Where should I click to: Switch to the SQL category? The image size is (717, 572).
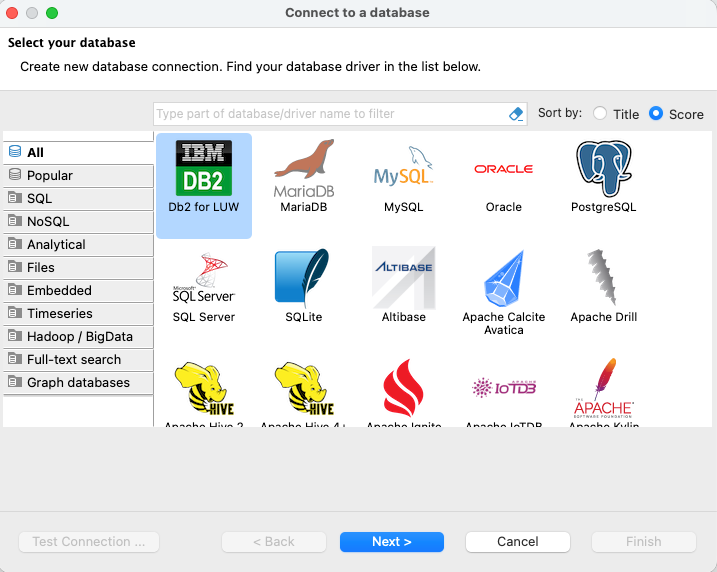click(78, 198)
